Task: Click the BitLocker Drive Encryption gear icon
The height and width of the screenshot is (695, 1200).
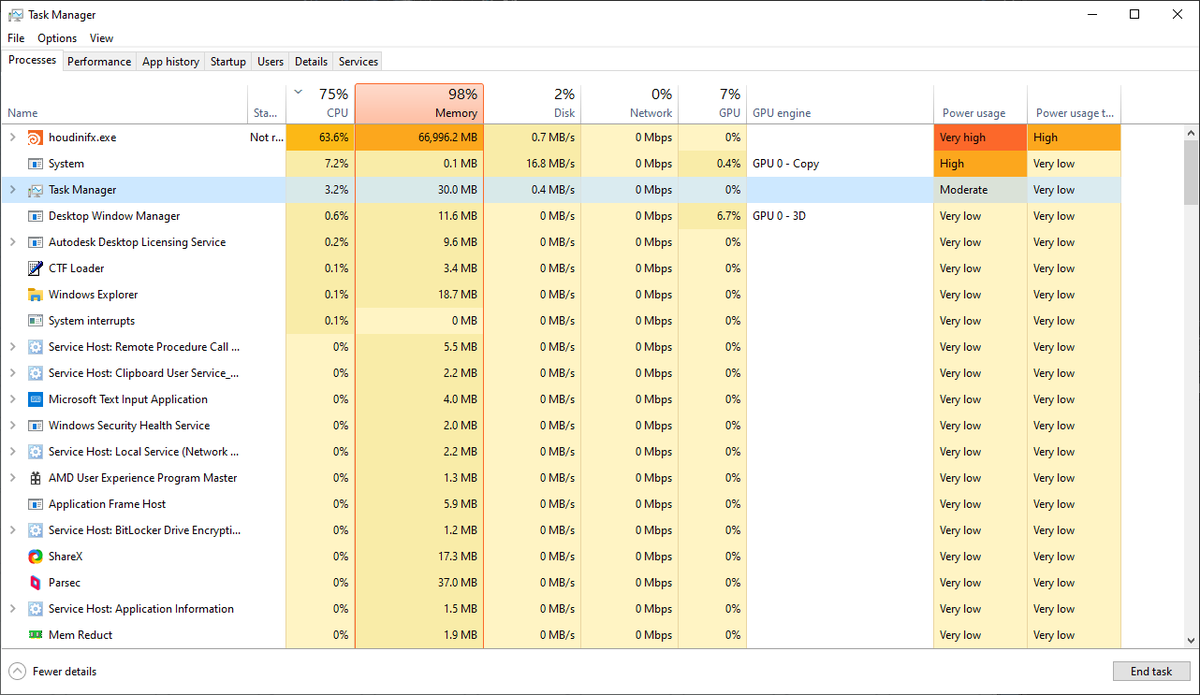Action: coord(35,530)
